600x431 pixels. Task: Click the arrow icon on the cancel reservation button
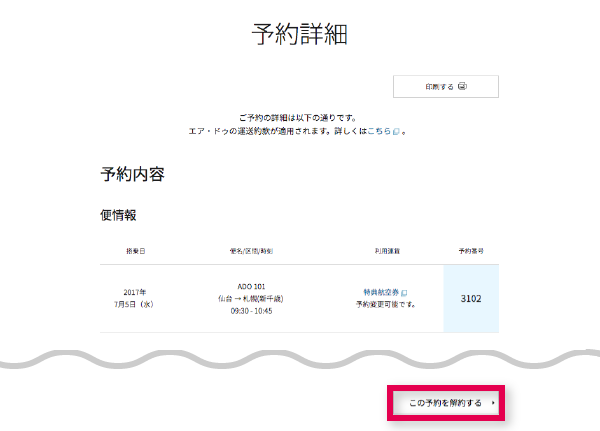pyautogui.click(x=493, y=403)
